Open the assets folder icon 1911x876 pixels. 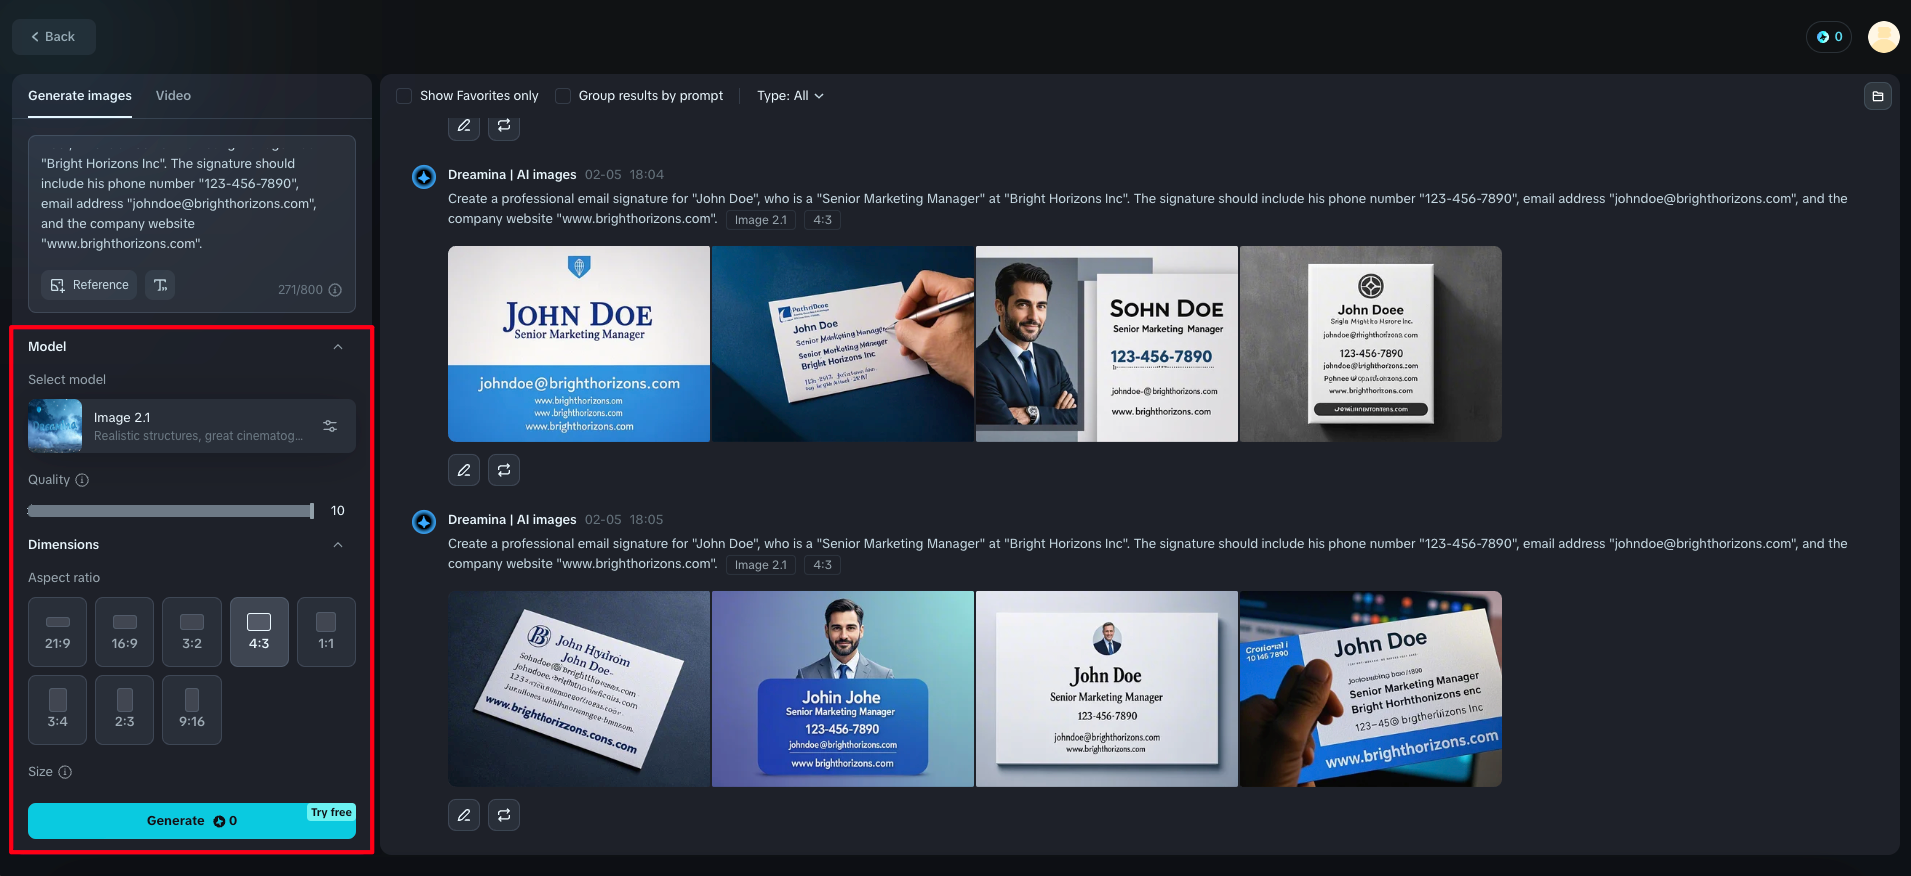pyautogui.click(x=1878, y=96)
